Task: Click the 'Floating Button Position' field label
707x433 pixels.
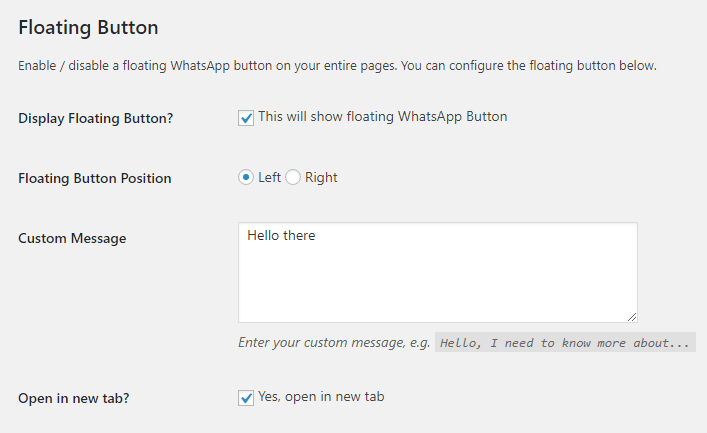Action: point(95,179)
